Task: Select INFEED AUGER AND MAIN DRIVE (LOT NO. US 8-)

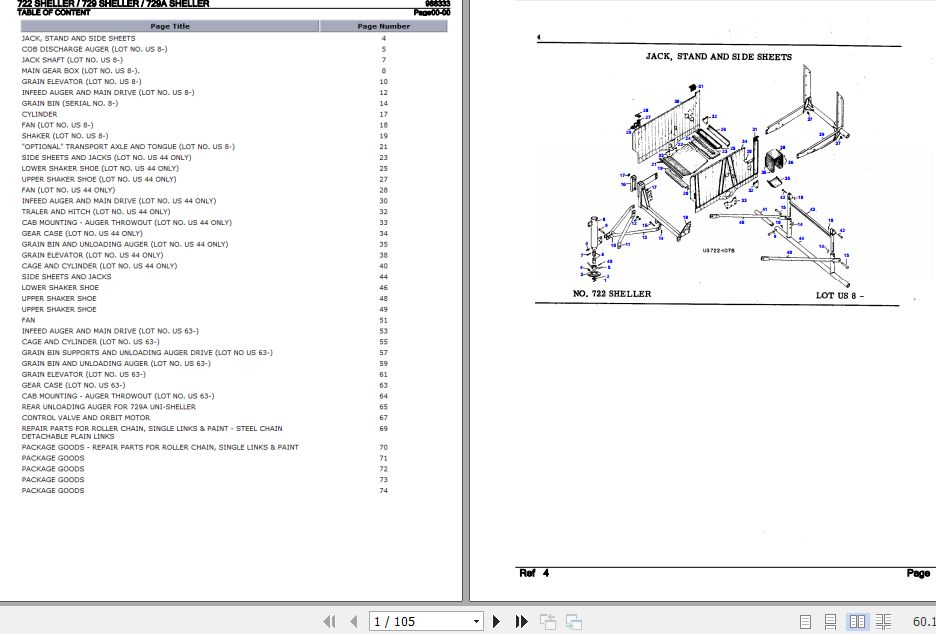Action: coord(108,93)
